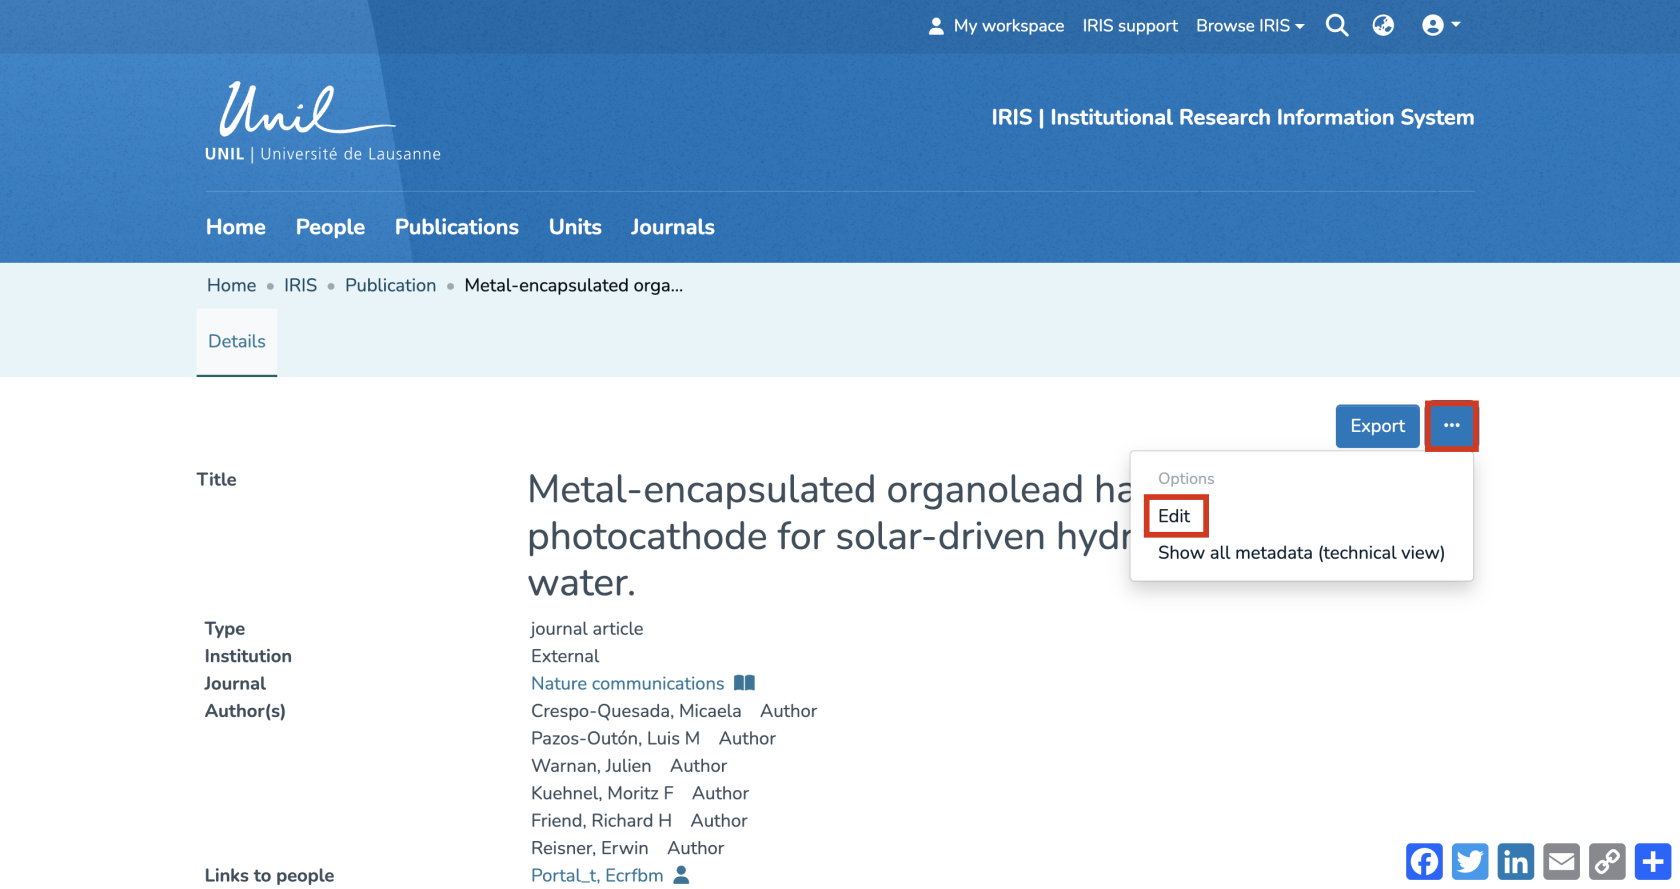Toggle the three-dots options menu
Viewport: 1680px width, 889px height.
coord(1451,426)
